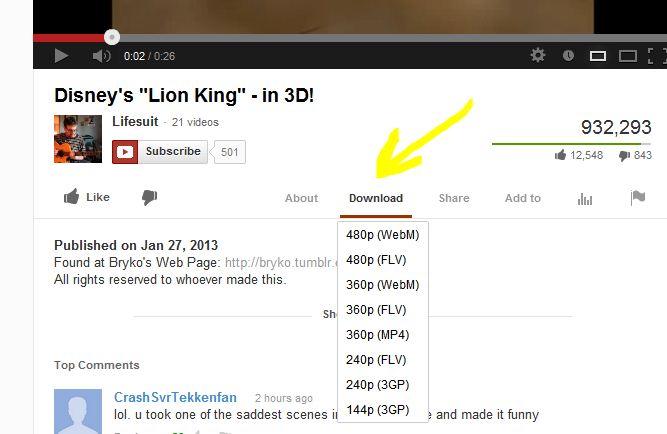The height and width of the screenshot is (434, 667).
Task: Mute the video volume speaker icon
Action: click(101, 56)
